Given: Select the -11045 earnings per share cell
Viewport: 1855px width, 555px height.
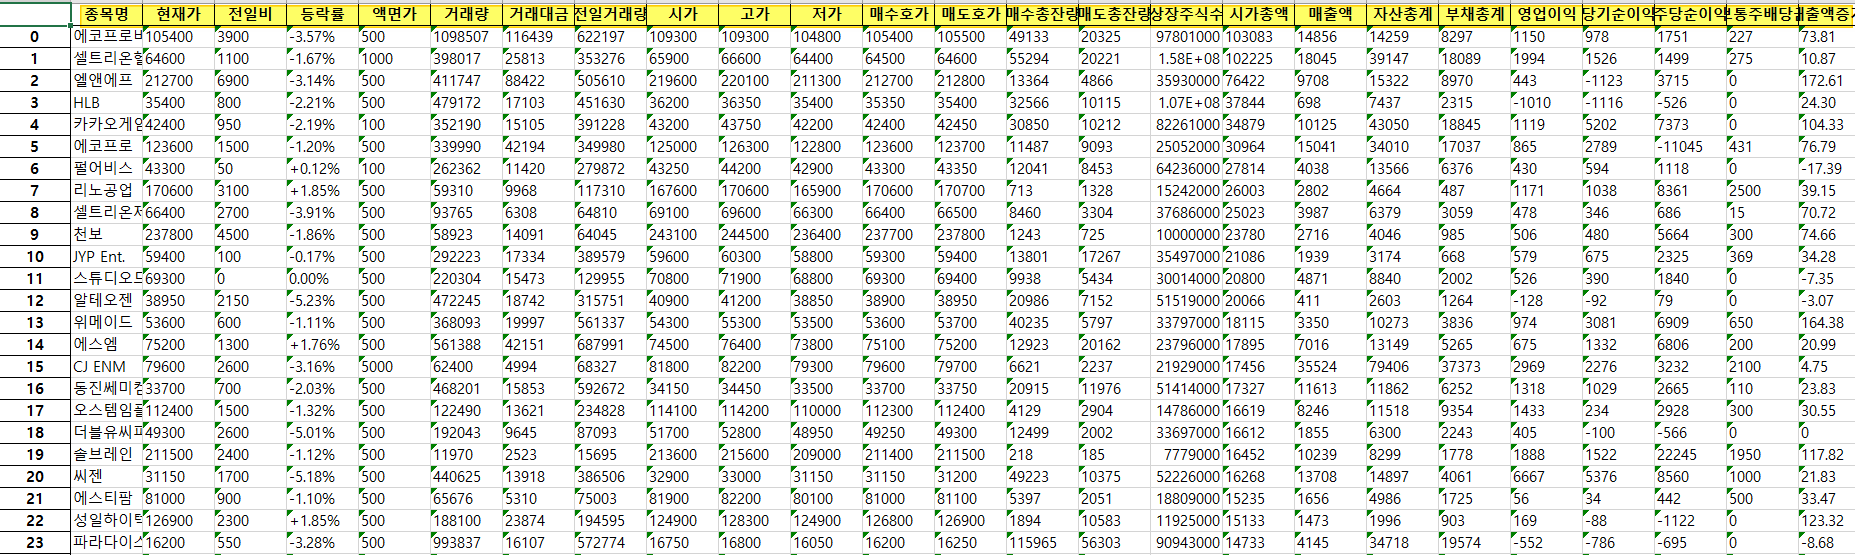Looking at the screenshot, I should [x=1691, y=147].
